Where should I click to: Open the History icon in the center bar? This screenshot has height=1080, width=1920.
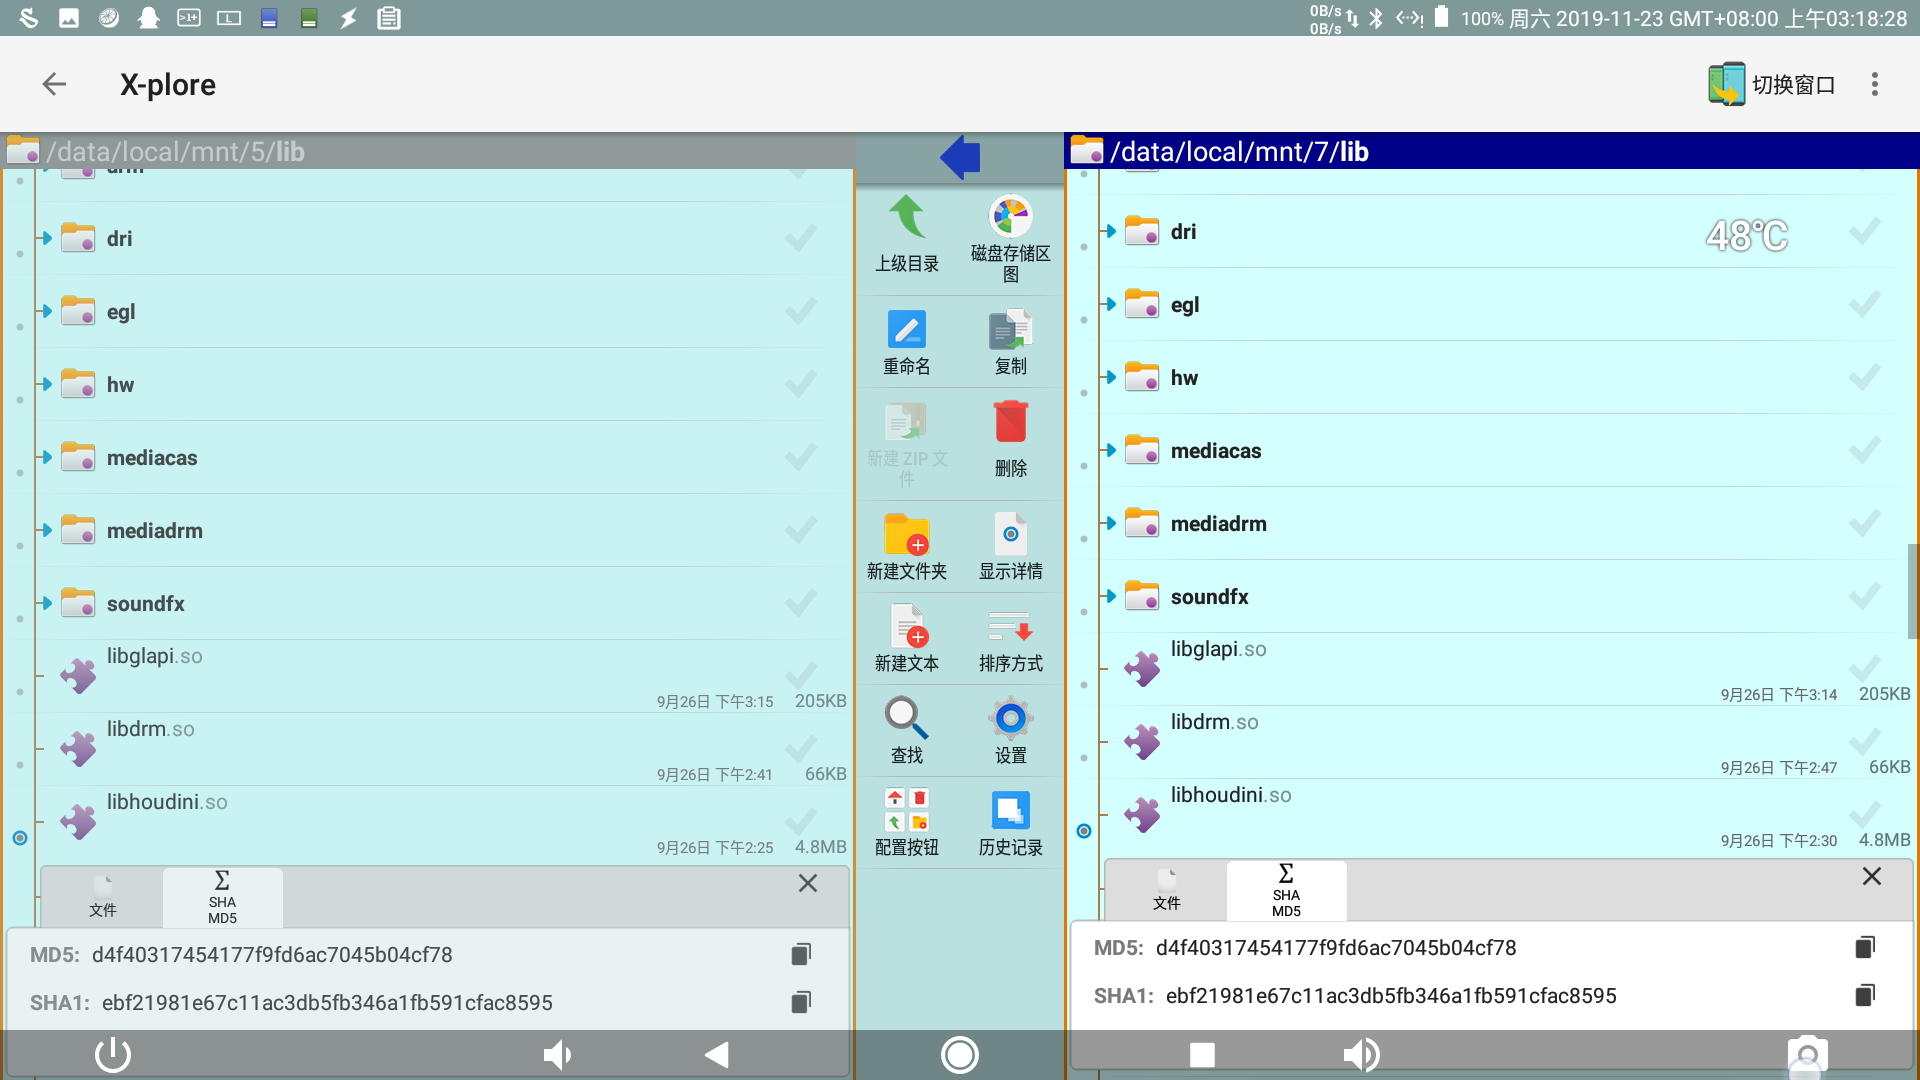(1010, 811)
